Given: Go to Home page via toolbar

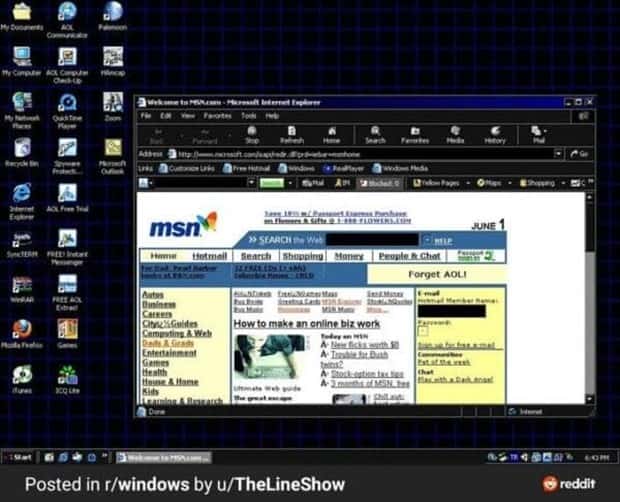Looking at the screenshot, I should coord(331,133).
